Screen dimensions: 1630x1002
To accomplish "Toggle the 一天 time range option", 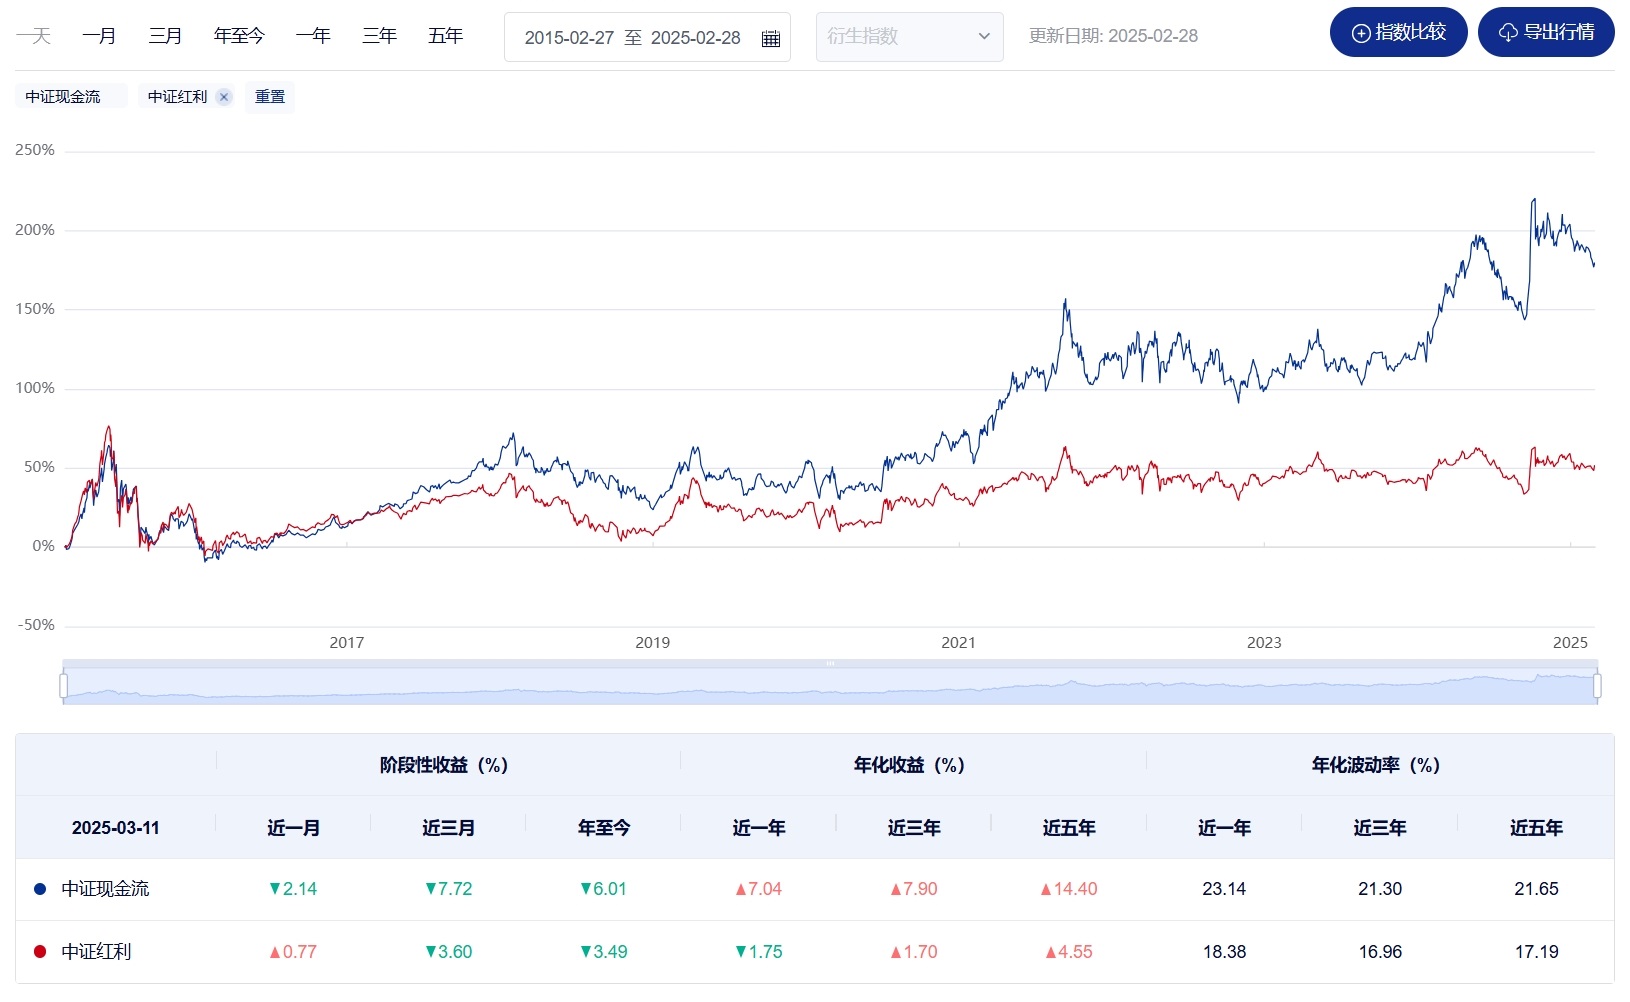I will [35, 34].
